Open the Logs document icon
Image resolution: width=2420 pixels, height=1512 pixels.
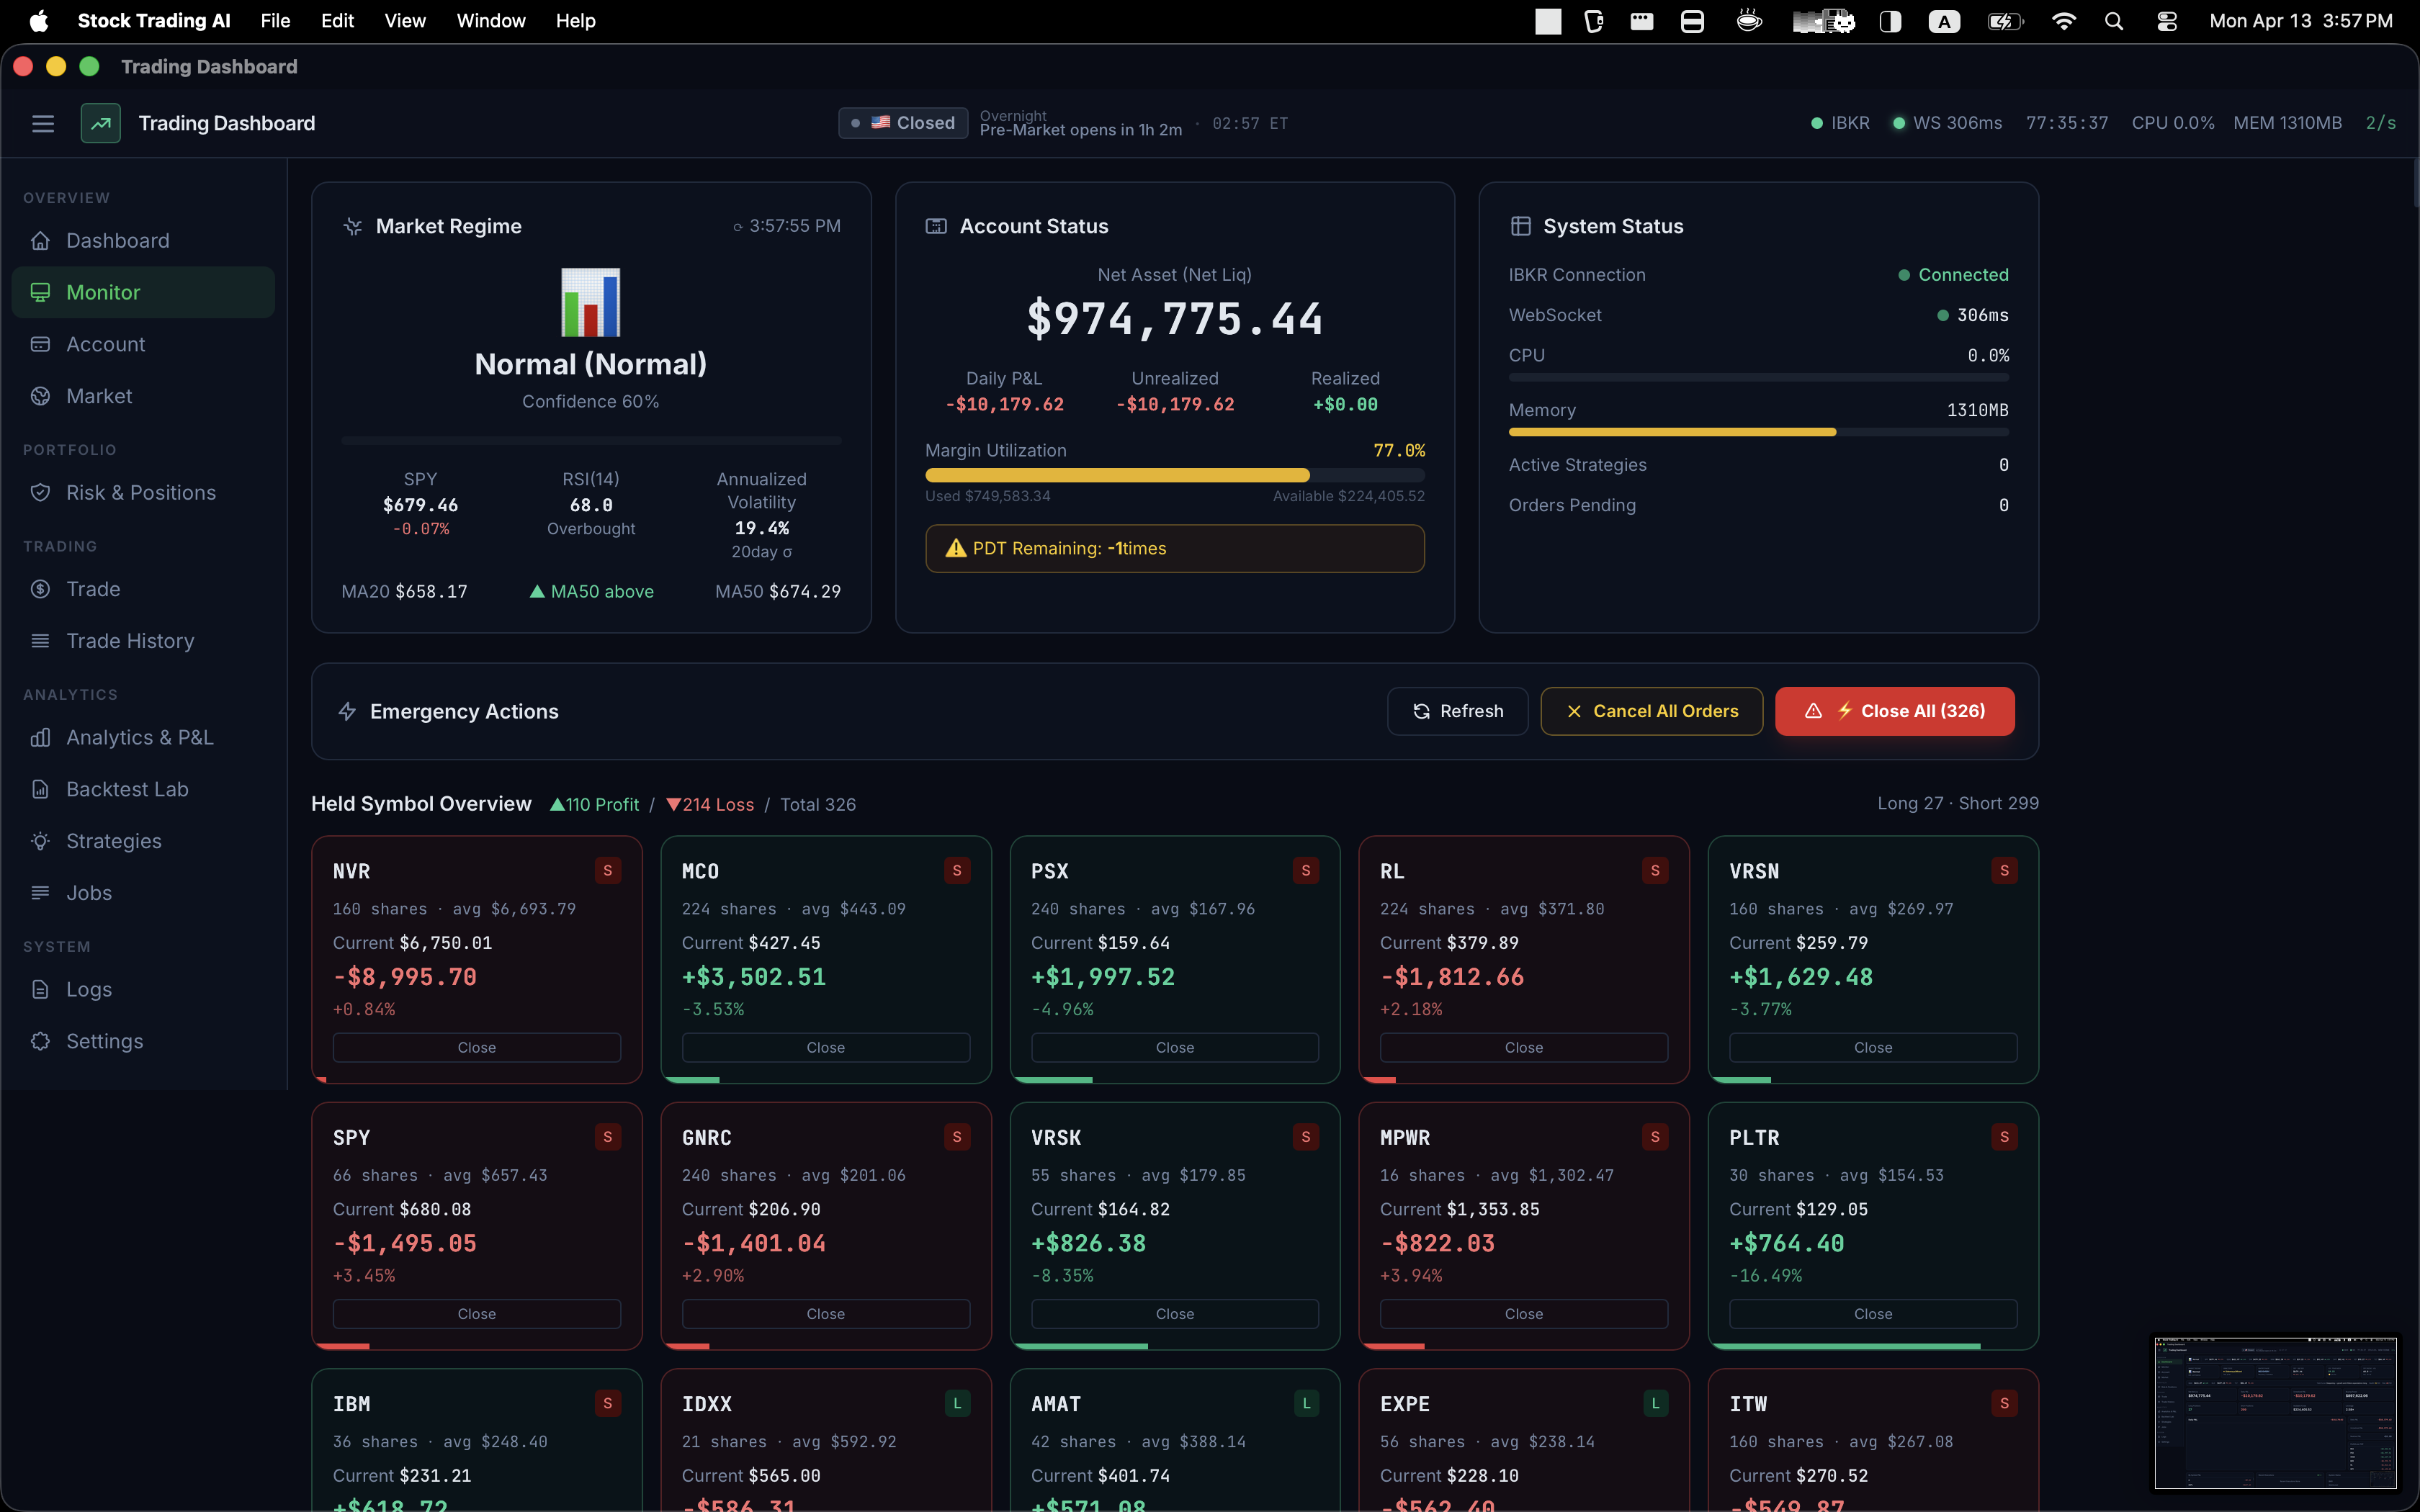tap(41, 989)
